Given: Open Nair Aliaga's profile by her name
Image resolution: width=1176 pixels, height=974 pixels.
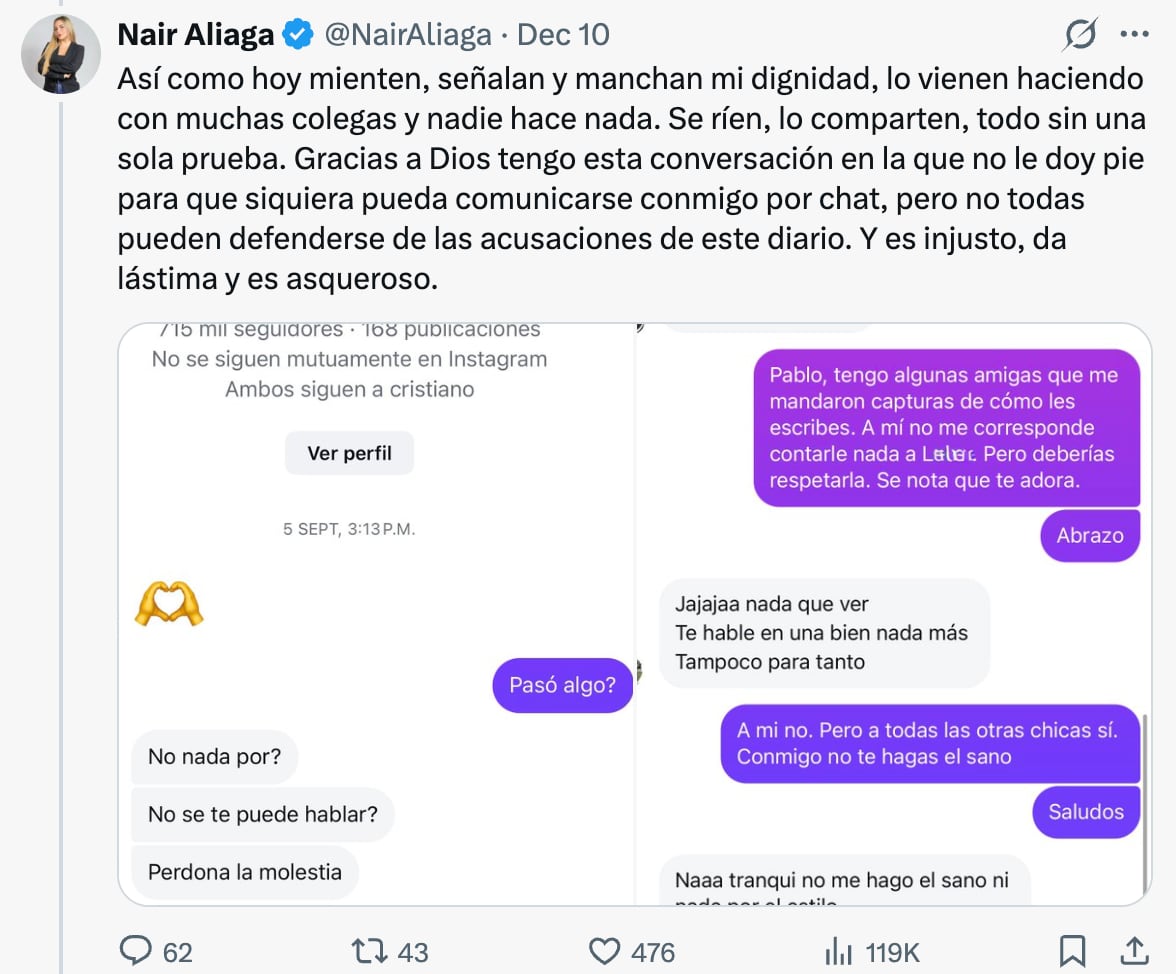Looking at the screenshot, I should click(x=196, y=33).
